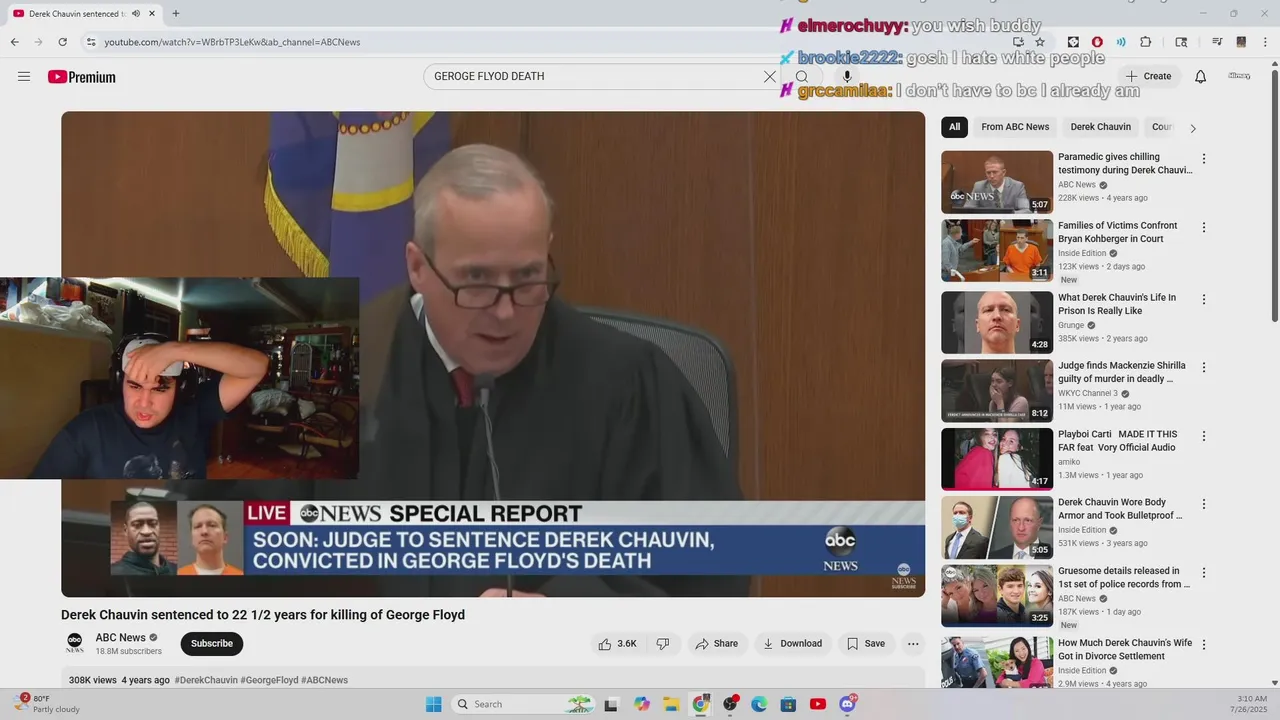Go to YouTube Premium home logo
The height and width of the screenshot is (720, 1280).
[x=82, y=77]
